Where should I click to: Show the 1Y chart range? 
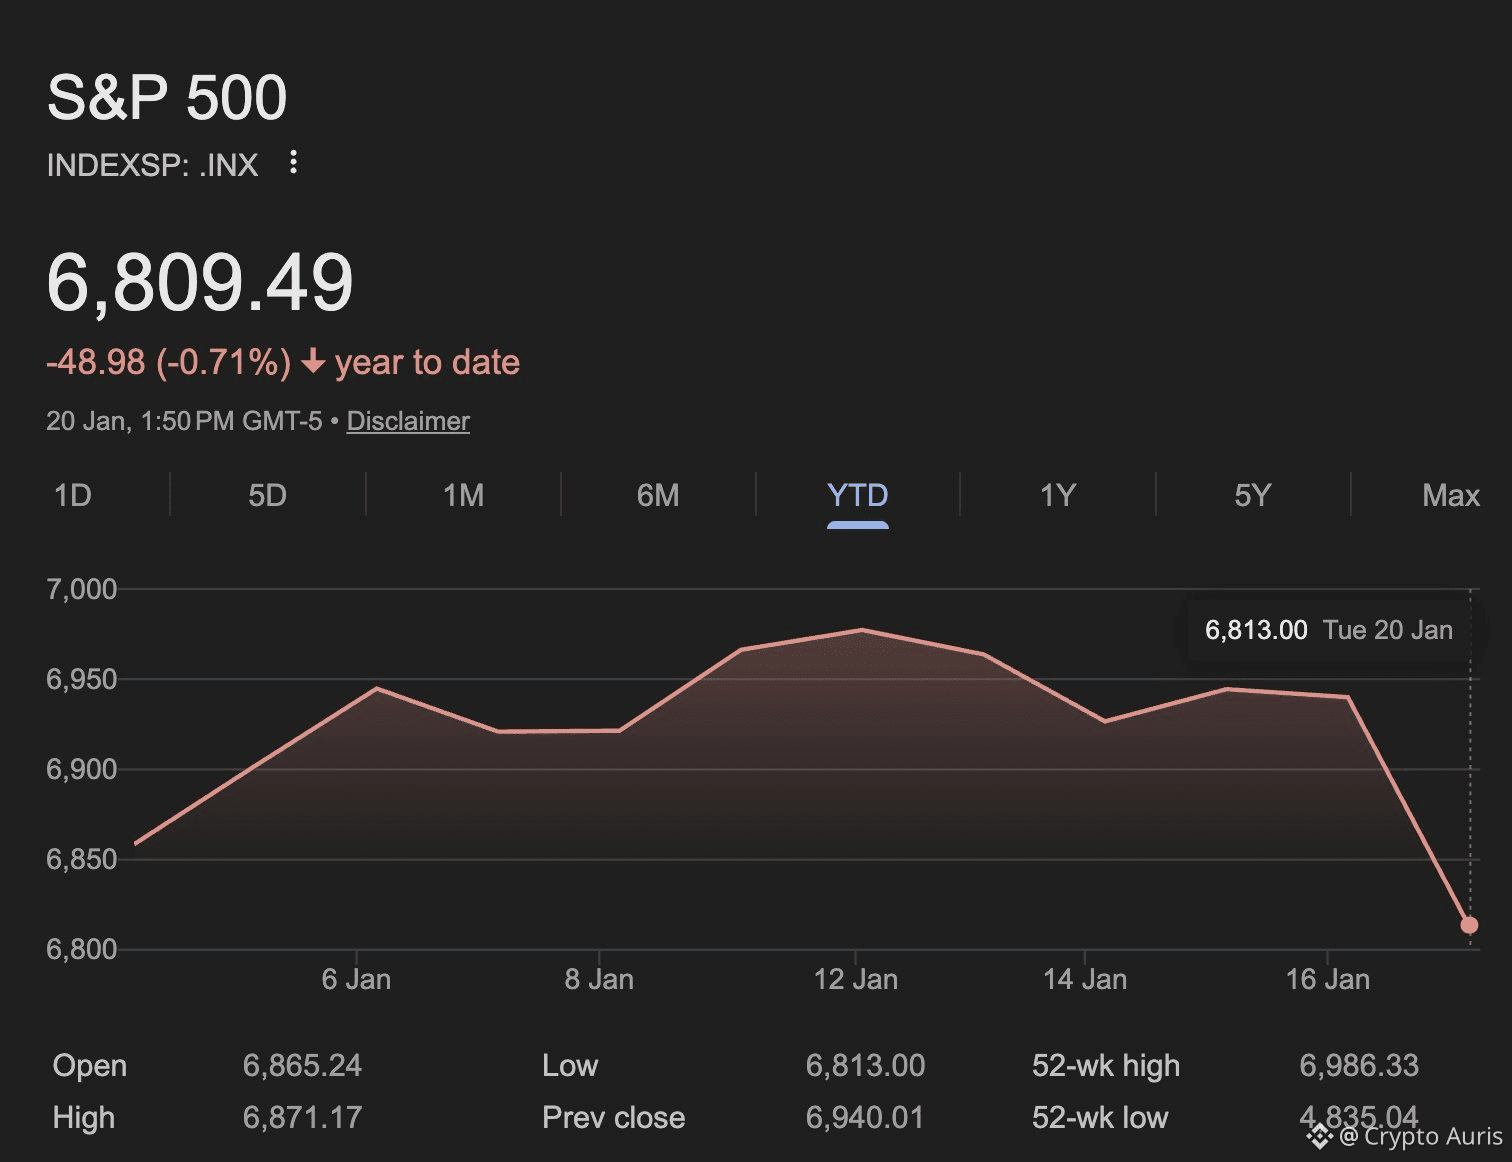1058,495
